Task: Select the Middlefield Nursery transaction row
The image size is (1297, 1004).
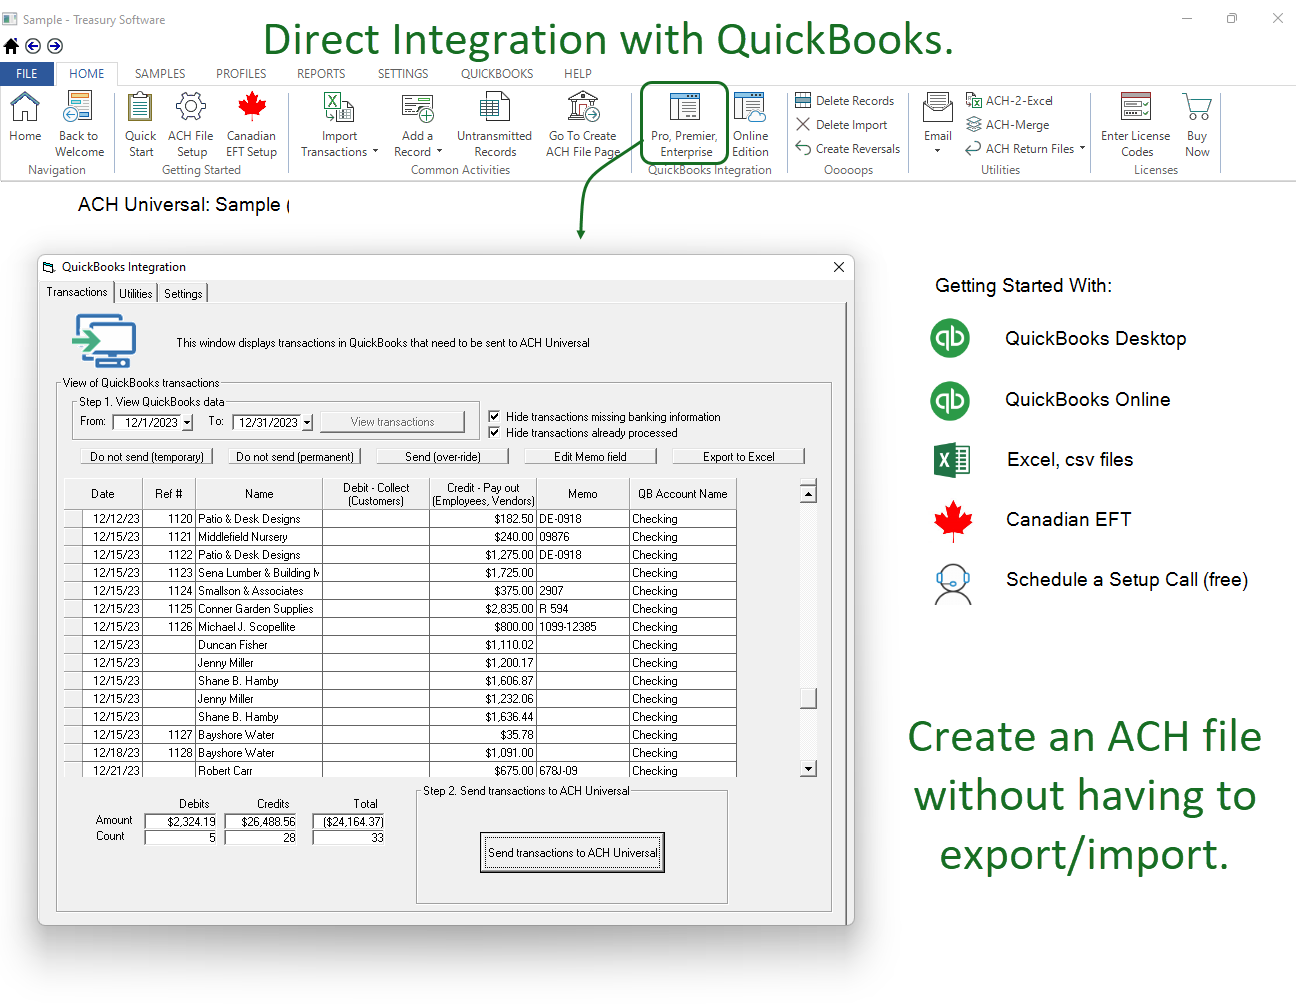Action: [x=400, y=537]
